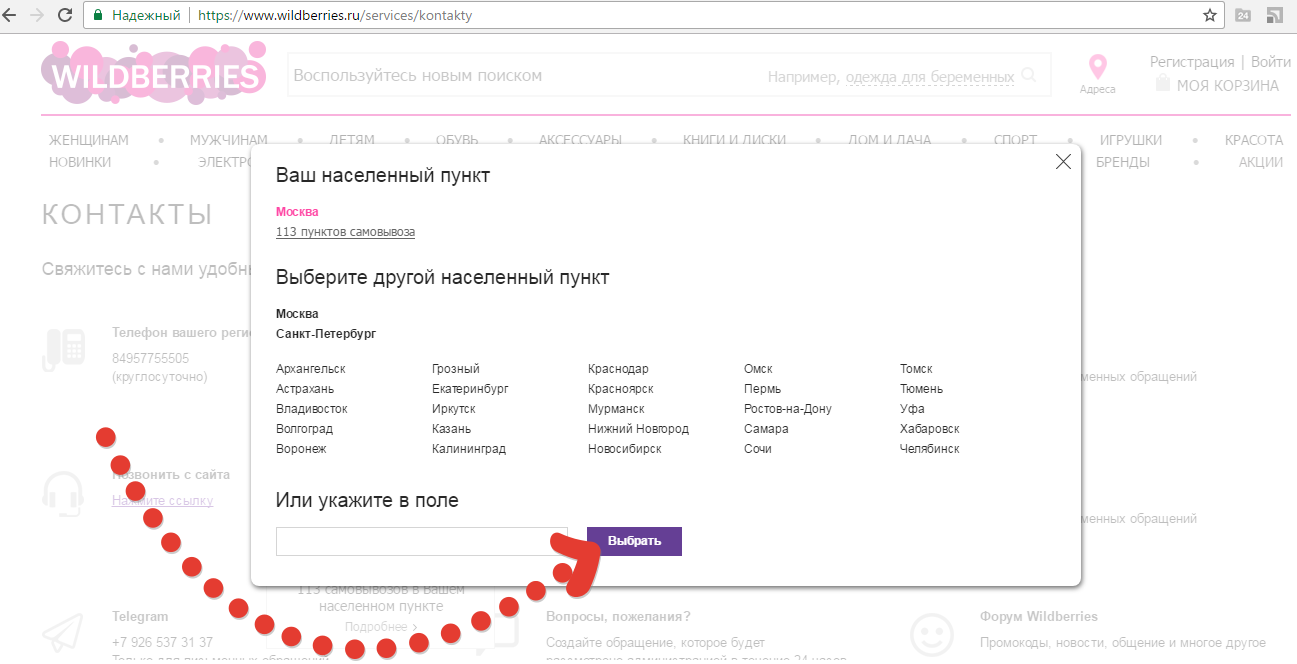
Task: Click the pink Москва current city
Action: point(297,212)
